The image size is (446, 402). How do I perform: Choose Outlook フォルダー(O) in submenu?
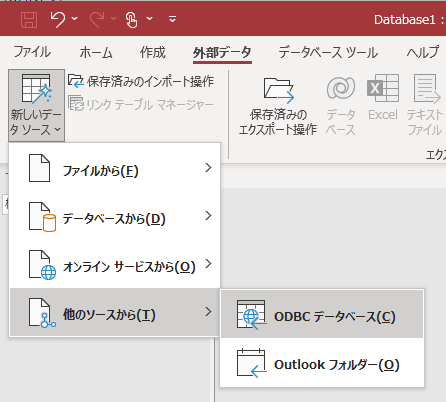[x=322, y=362]
